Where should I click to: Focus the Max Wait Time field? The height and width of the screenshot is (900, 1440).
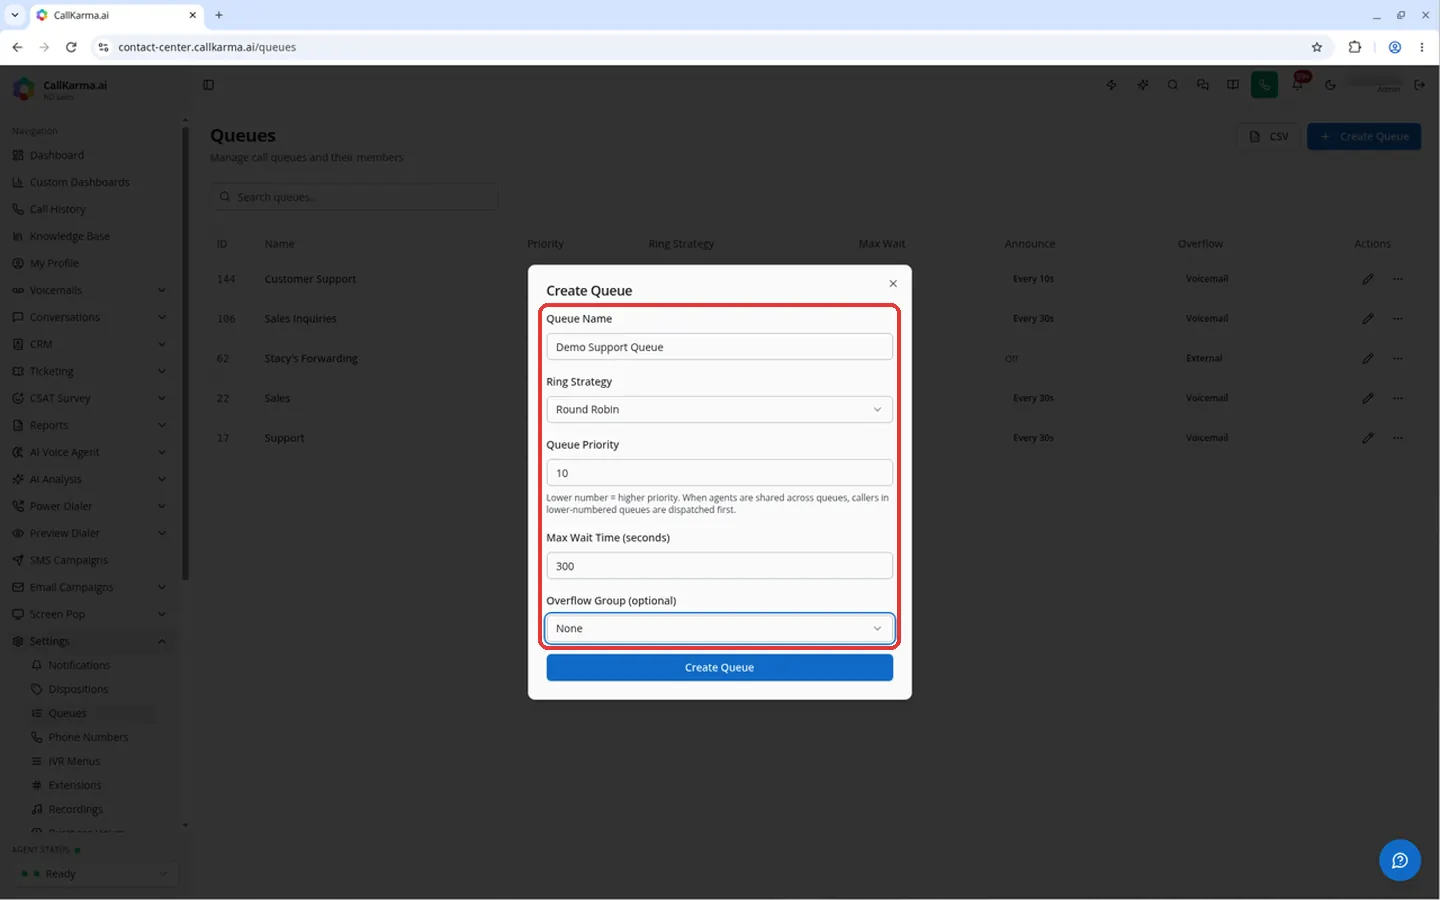pyautogui.click(x=719, y=566)
